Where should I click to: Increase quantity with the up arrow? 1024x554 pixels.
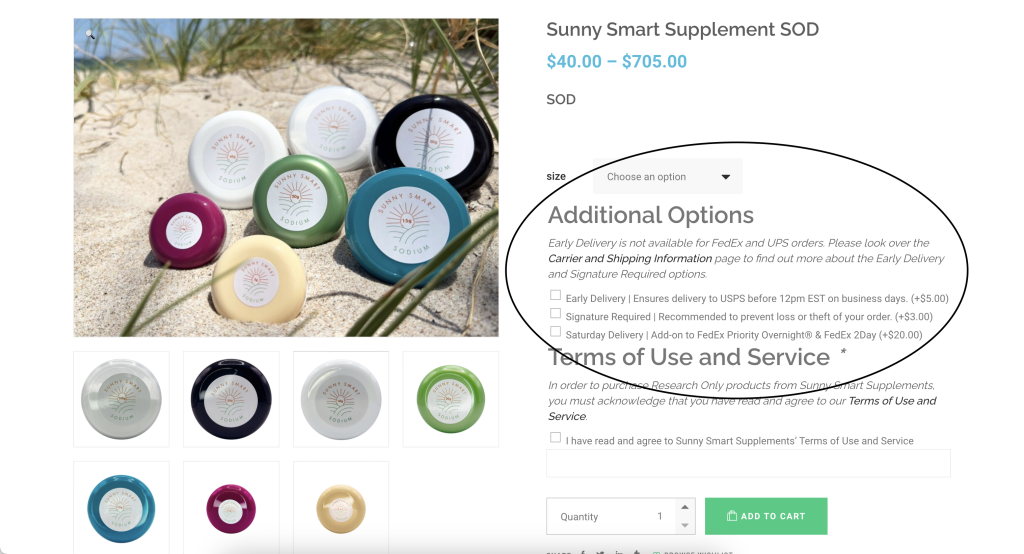pyautogui.click(x=684, y=507)
